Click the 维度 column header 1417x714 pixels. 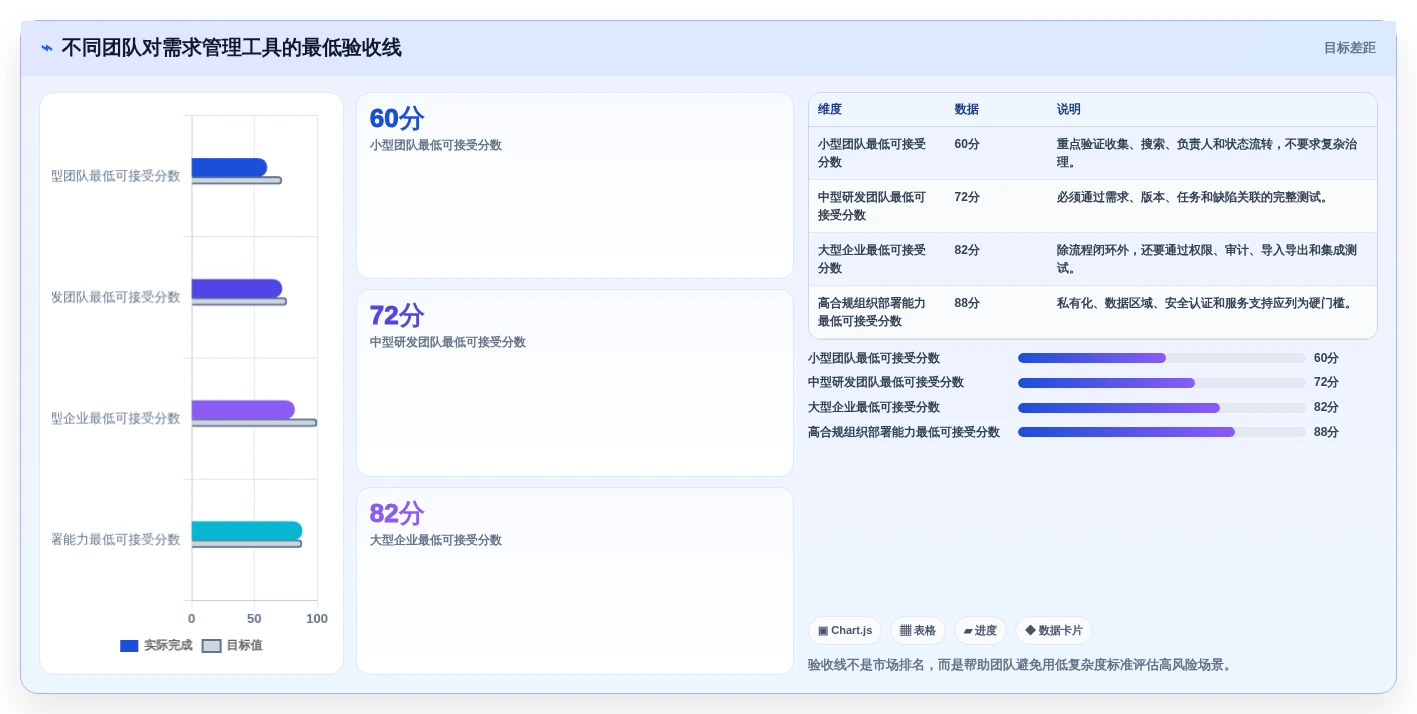click(830, 110)
